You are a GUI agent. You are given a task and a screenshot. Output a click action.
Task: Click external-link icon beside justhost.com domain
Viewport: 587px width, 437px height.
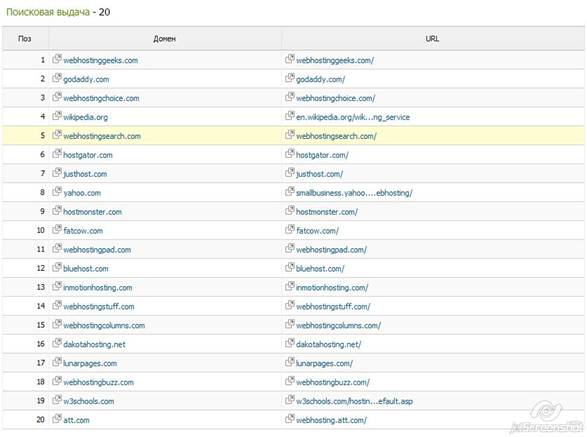tap(57, 173)
